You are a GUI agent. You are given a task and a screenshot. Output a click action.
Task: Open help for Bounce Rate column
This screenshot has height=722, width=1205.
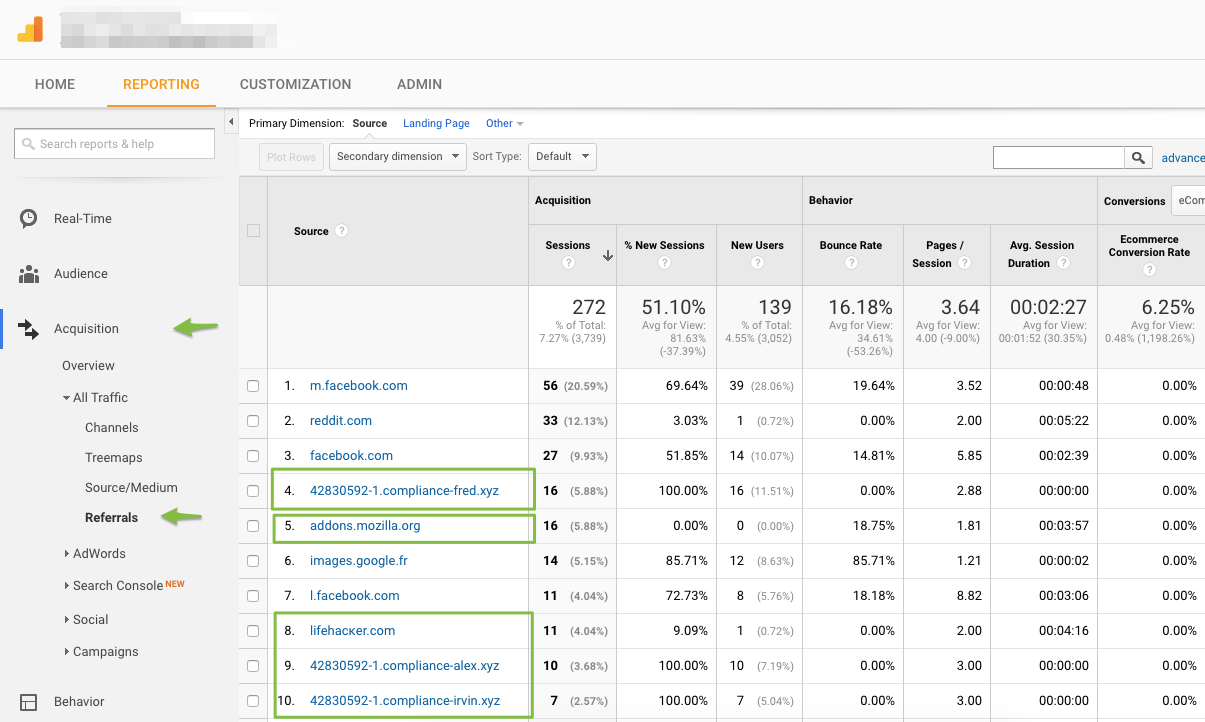coord(851,263)
